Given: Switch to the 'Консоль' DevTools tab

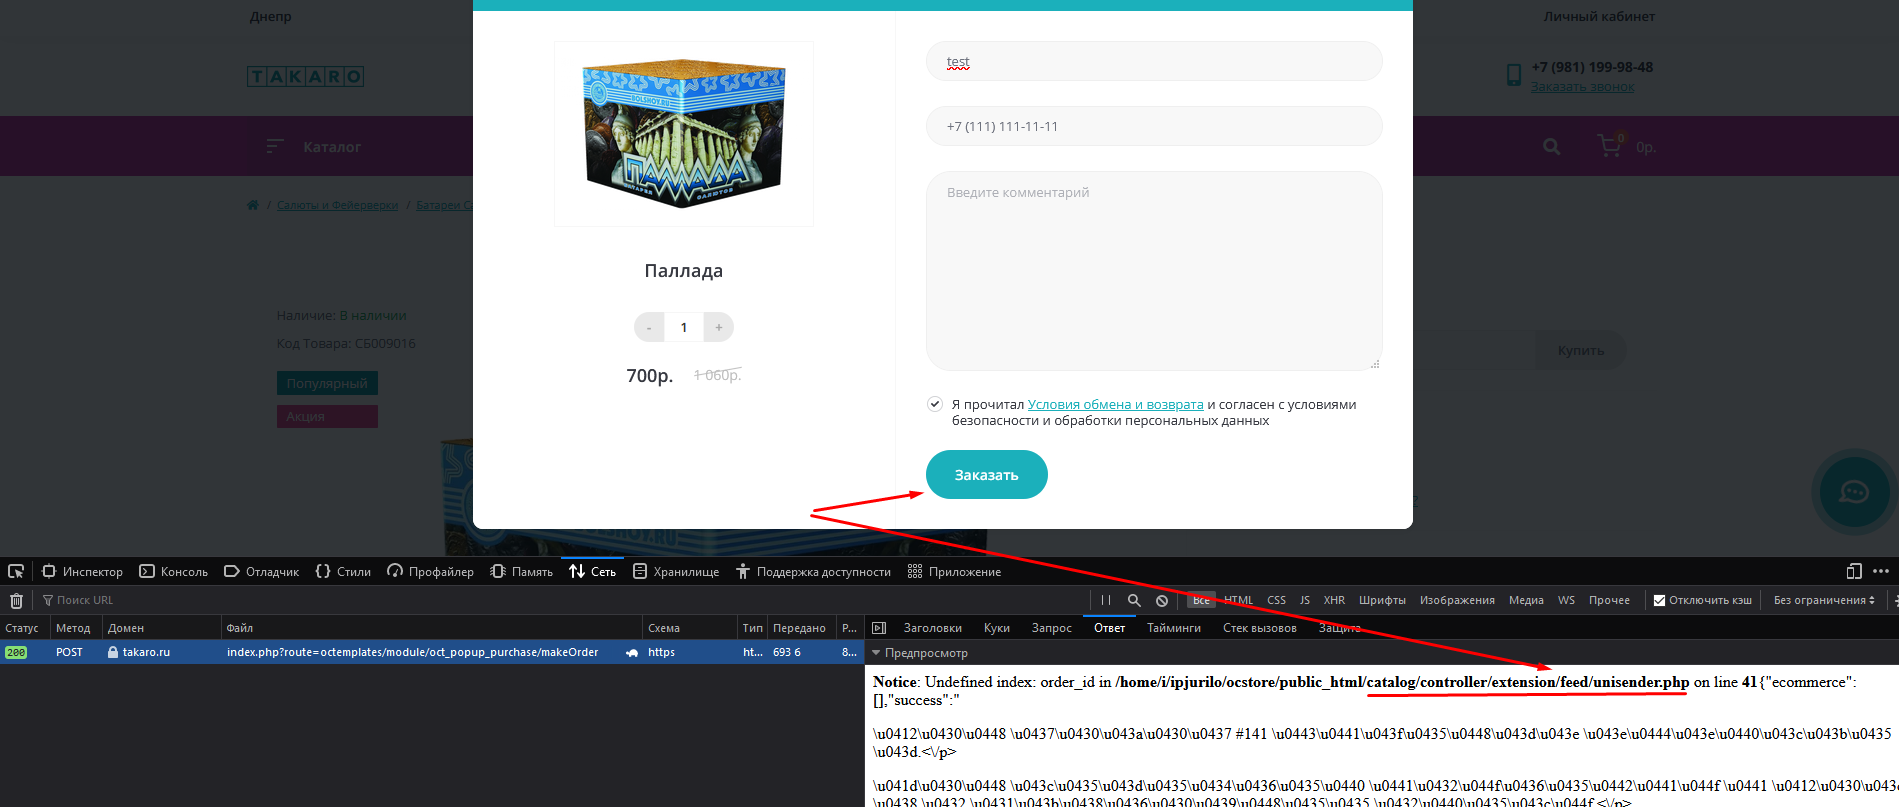Looking at the screenshot, I should pyautogui.click(x=174, y=572).
